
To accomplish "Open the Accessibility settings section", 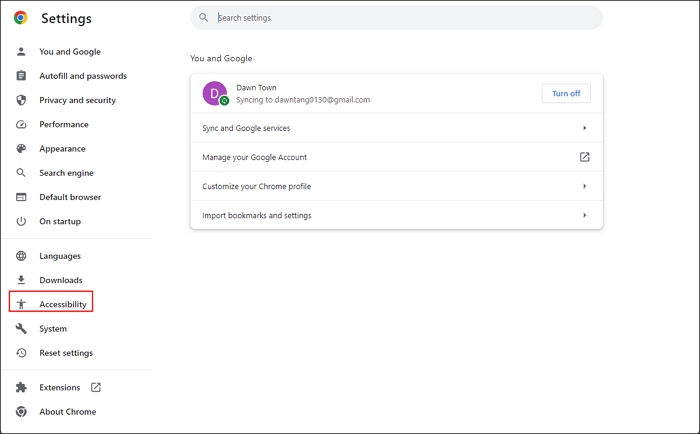I will 62,304.
